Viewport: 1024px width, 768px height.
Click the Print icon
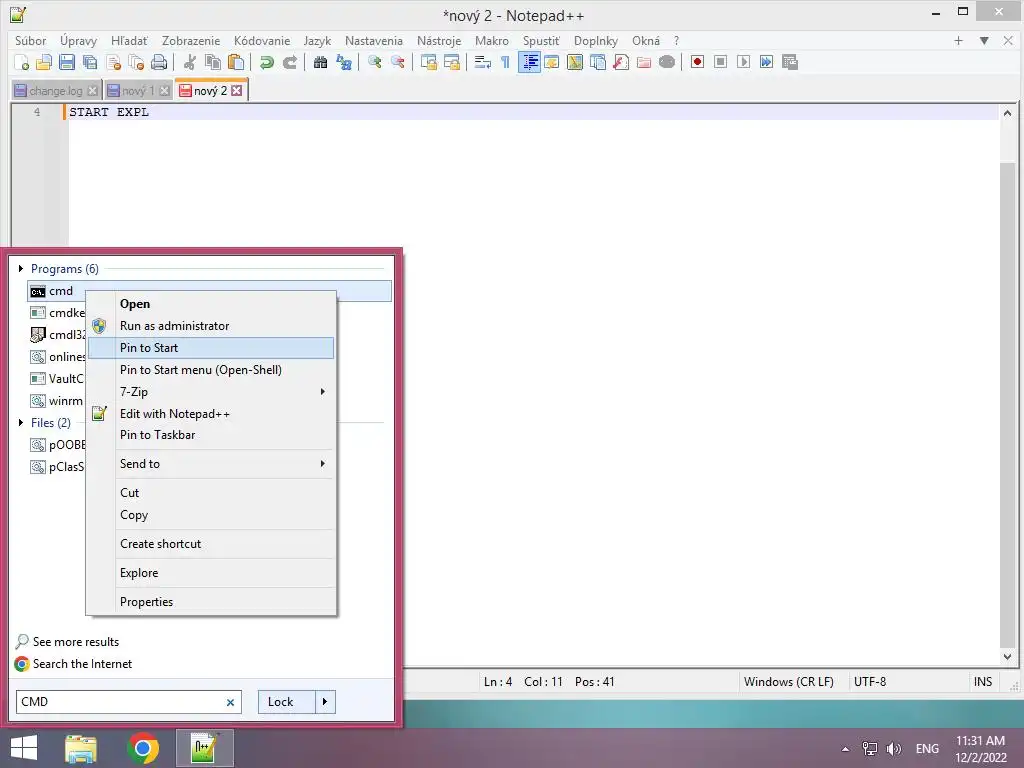pyautogui.click(x=159, y=62)
